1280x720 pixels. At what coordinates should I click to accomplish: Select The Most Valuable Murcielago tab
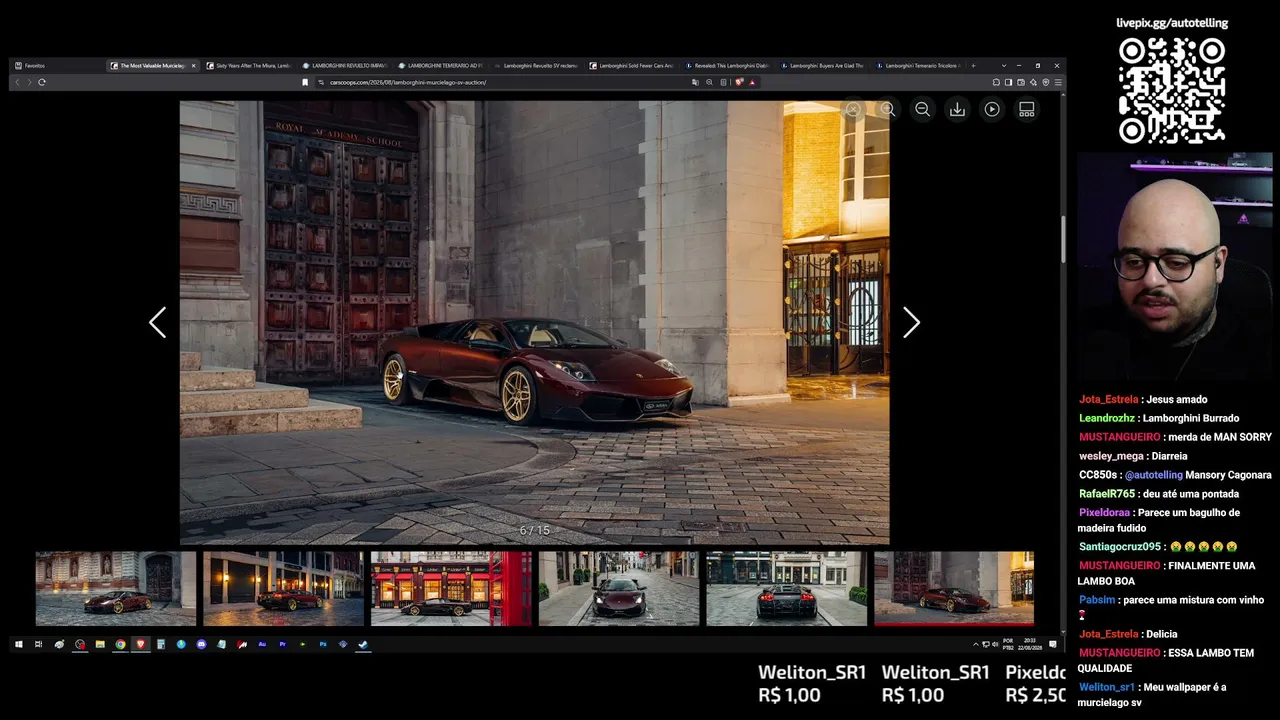pyautogui.click(x=153, y=66)
